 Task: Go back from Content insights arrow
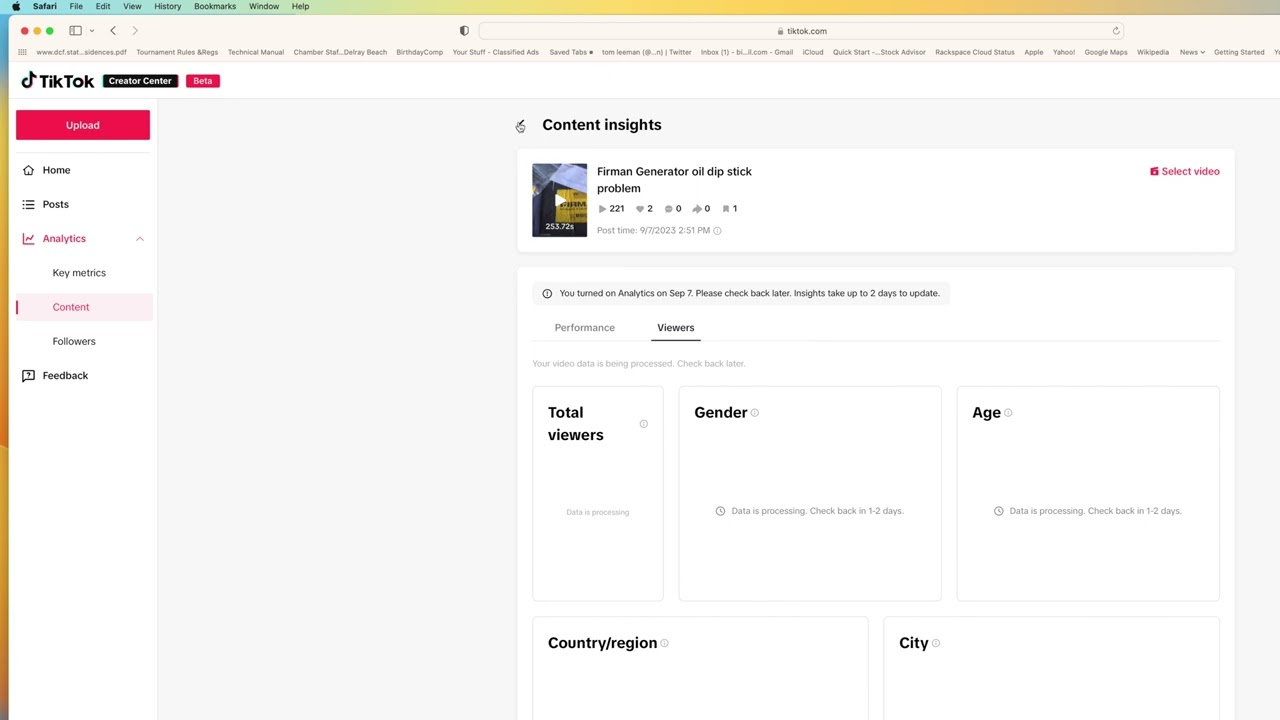pyautogui.click(x=521, y=125)
